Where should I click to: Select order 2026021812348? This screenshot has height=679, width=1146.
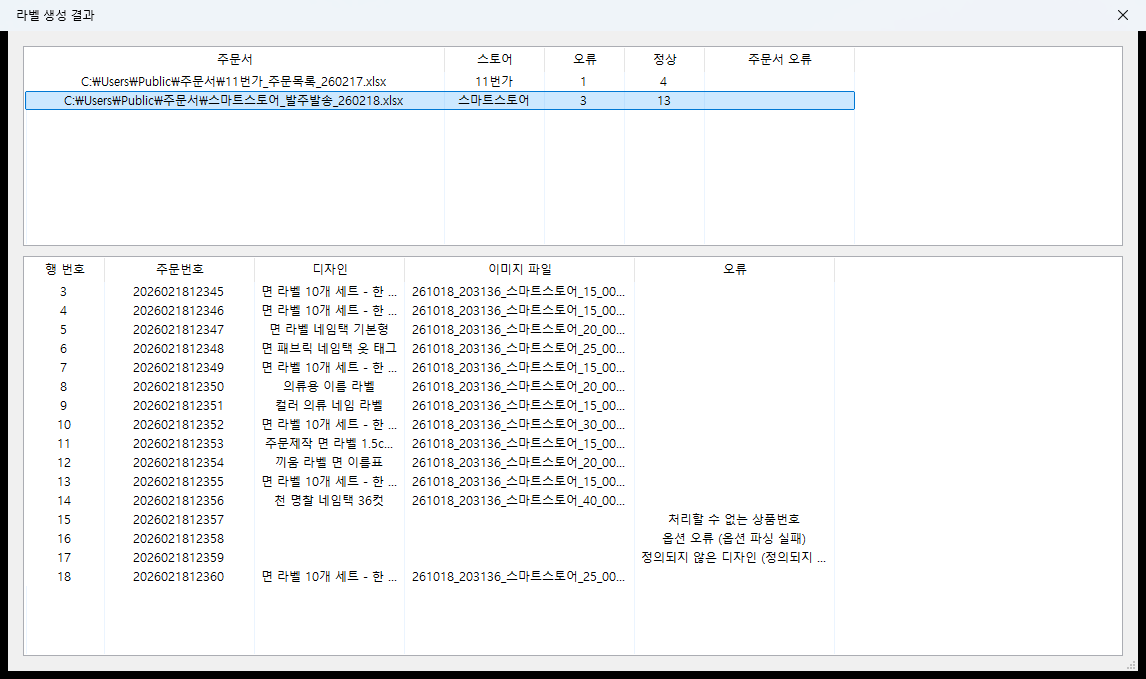pos(178,349)
